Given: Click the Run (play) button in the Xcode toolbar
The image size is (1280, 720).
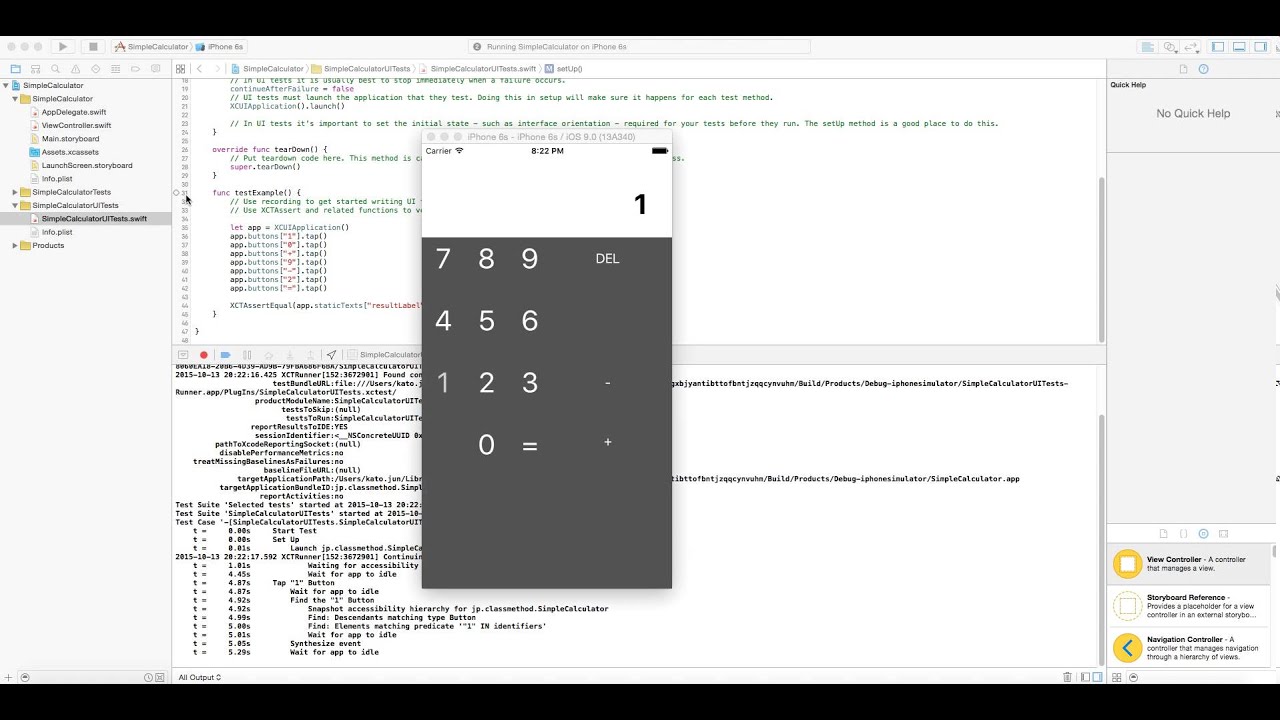Looking at the screenshot, I should coord(62,47).
